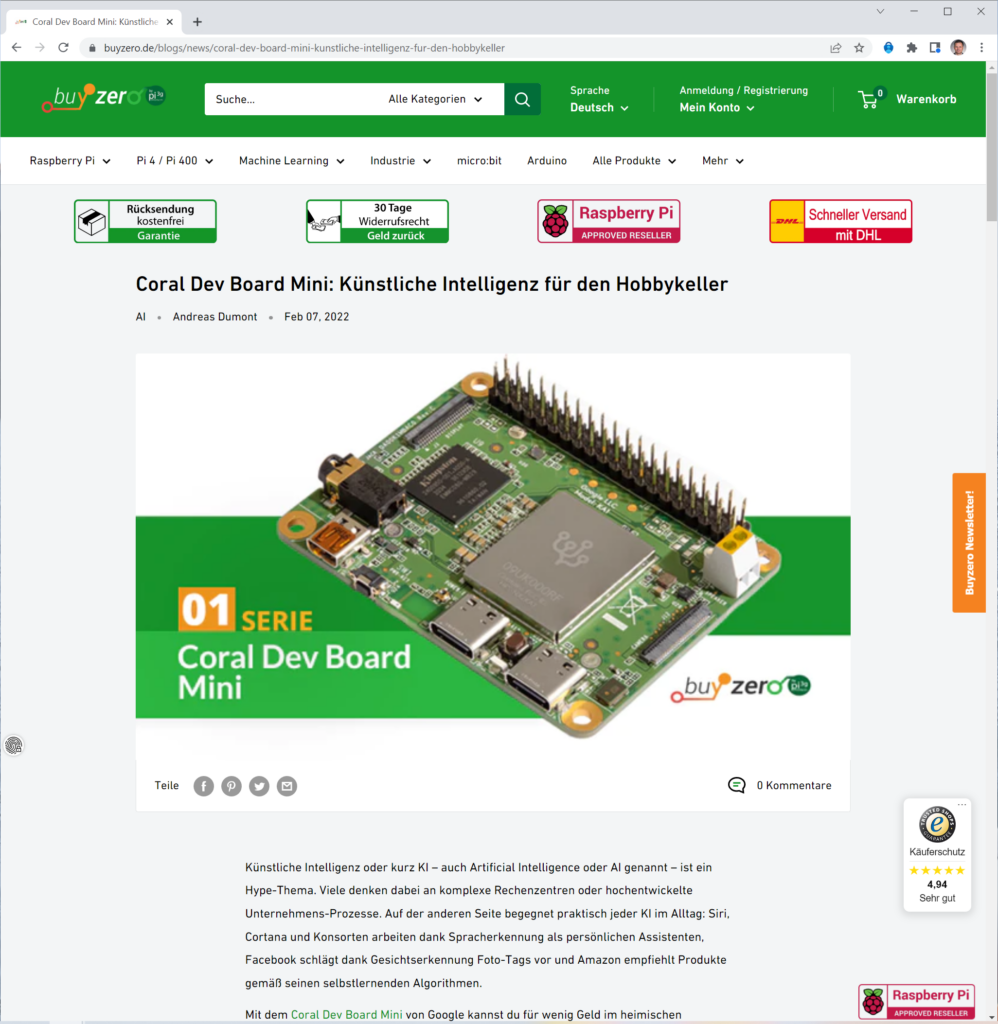The height and width of the screenshot is (1024, 998).
Task: Open the Arduino menu item
Action: tap(547, 161)
